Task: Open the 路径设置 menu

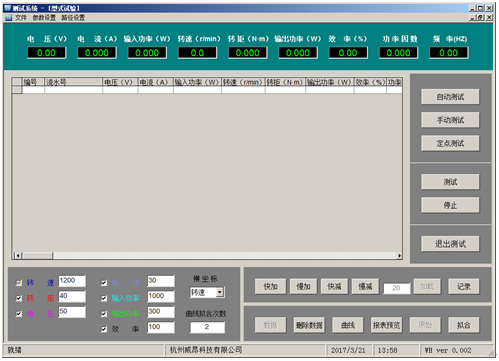Action: 73,17
